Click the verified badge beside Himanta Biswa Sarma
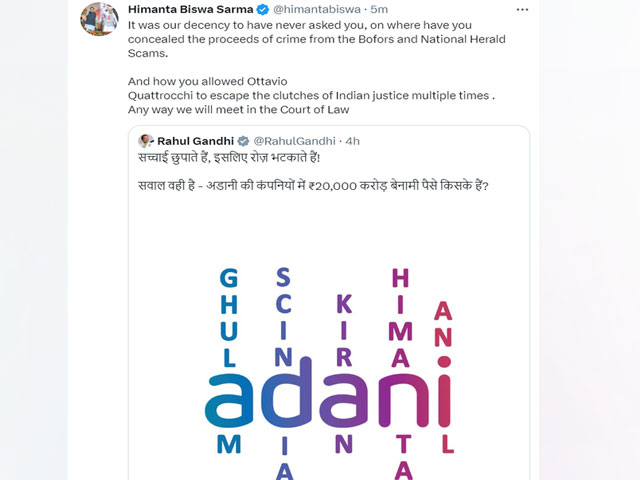Screen dimensions: 640x480 point(262,8)
